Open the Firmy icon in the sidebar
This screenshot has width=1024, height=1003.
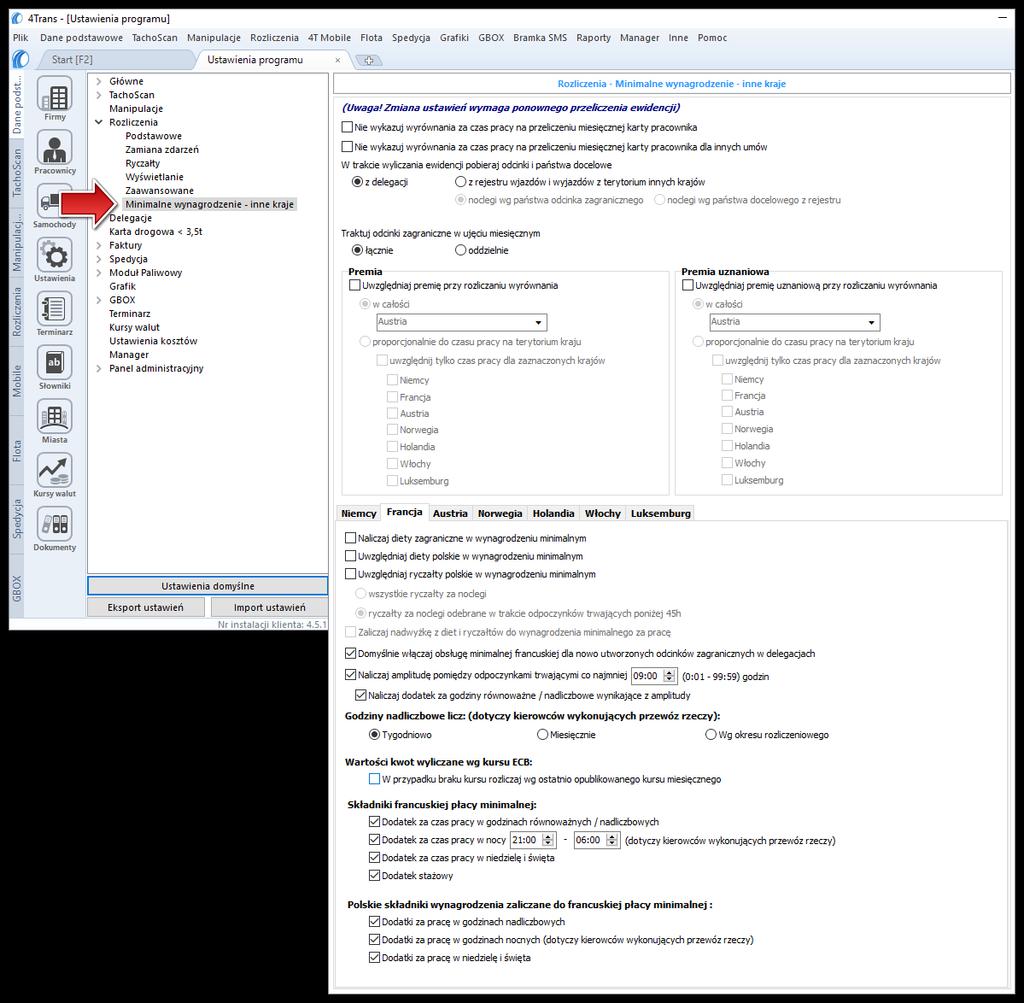55,93
